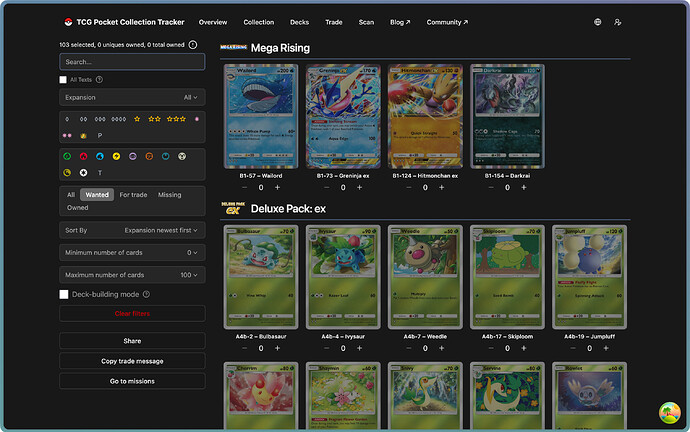Screen dimensions: 690x432
Task: Select the Owned filter
Action: (x=77, y=208)
